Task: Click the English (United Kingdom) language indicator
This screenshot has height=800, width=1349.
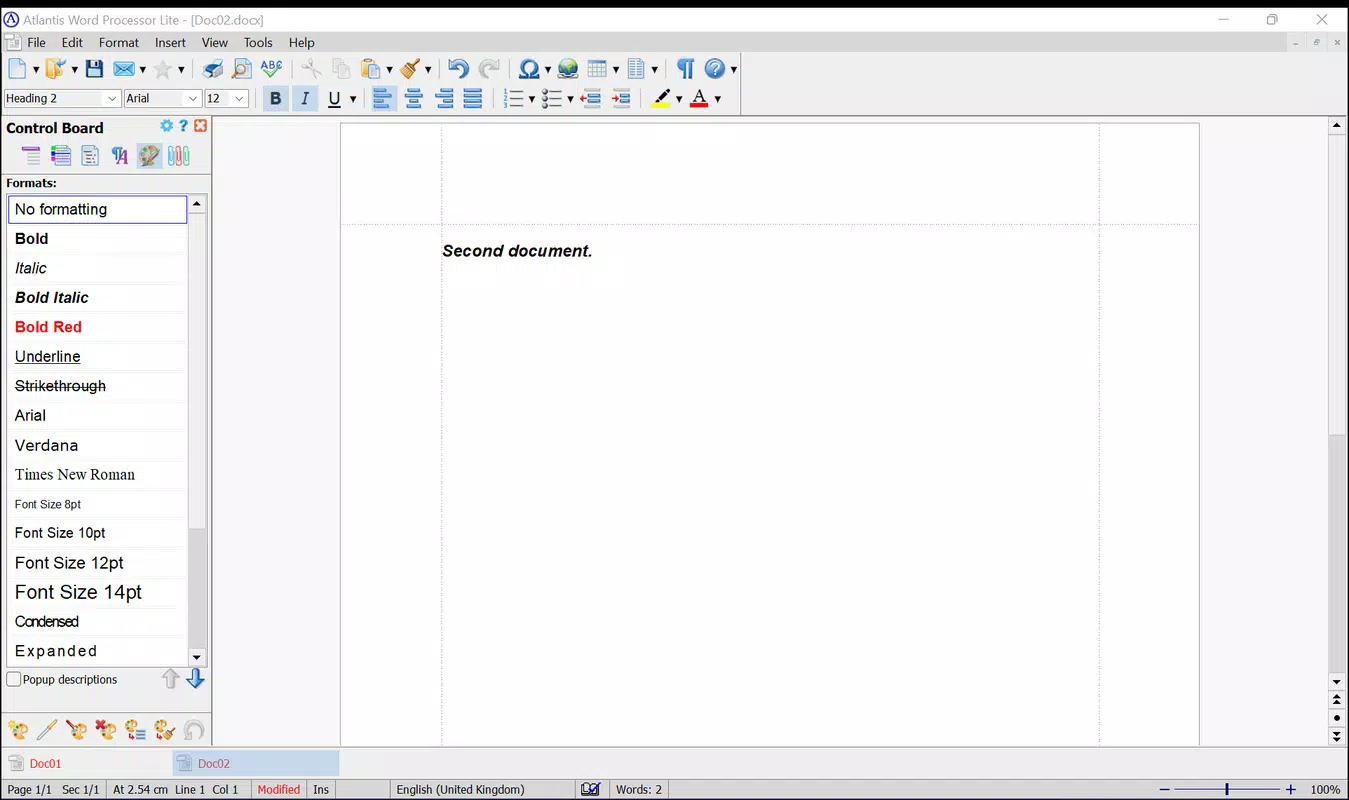Action: coord(460,789)
